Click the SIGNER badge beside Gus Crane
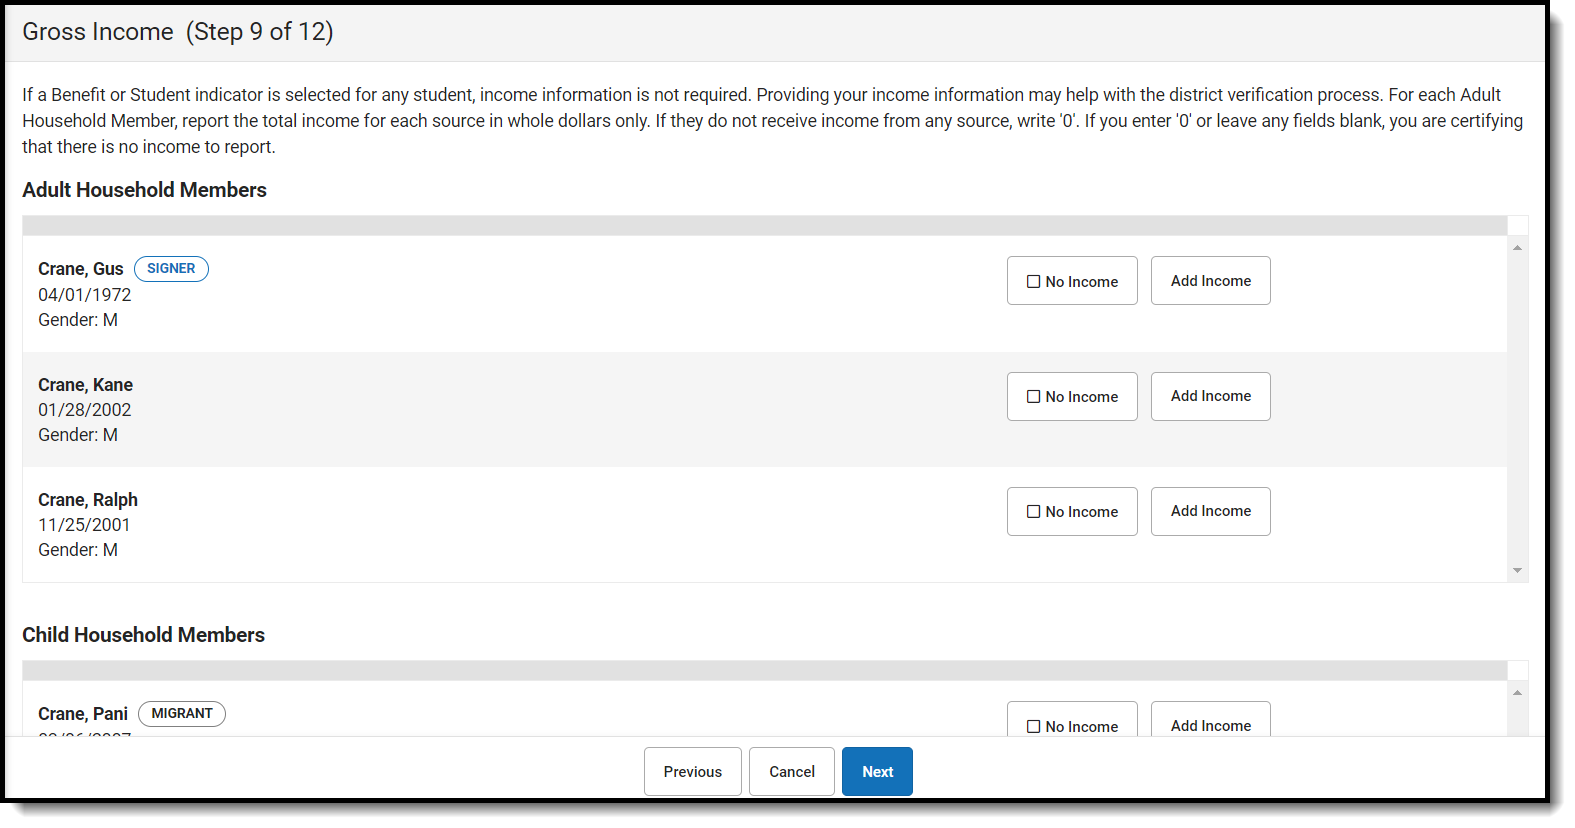This screenshot has height=828, width=1575. coord(171,269)
